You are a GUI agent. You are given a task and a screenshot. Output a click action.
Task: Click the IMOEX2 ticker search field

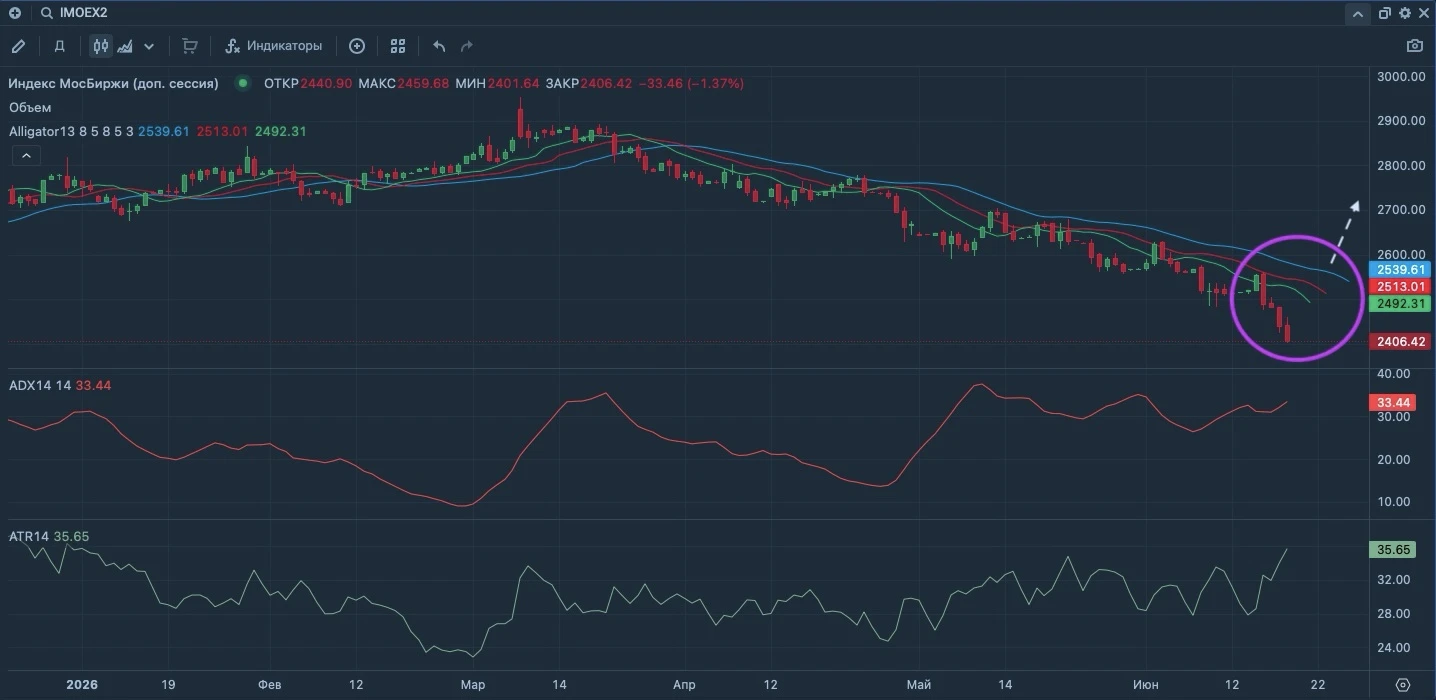[85, 13]
